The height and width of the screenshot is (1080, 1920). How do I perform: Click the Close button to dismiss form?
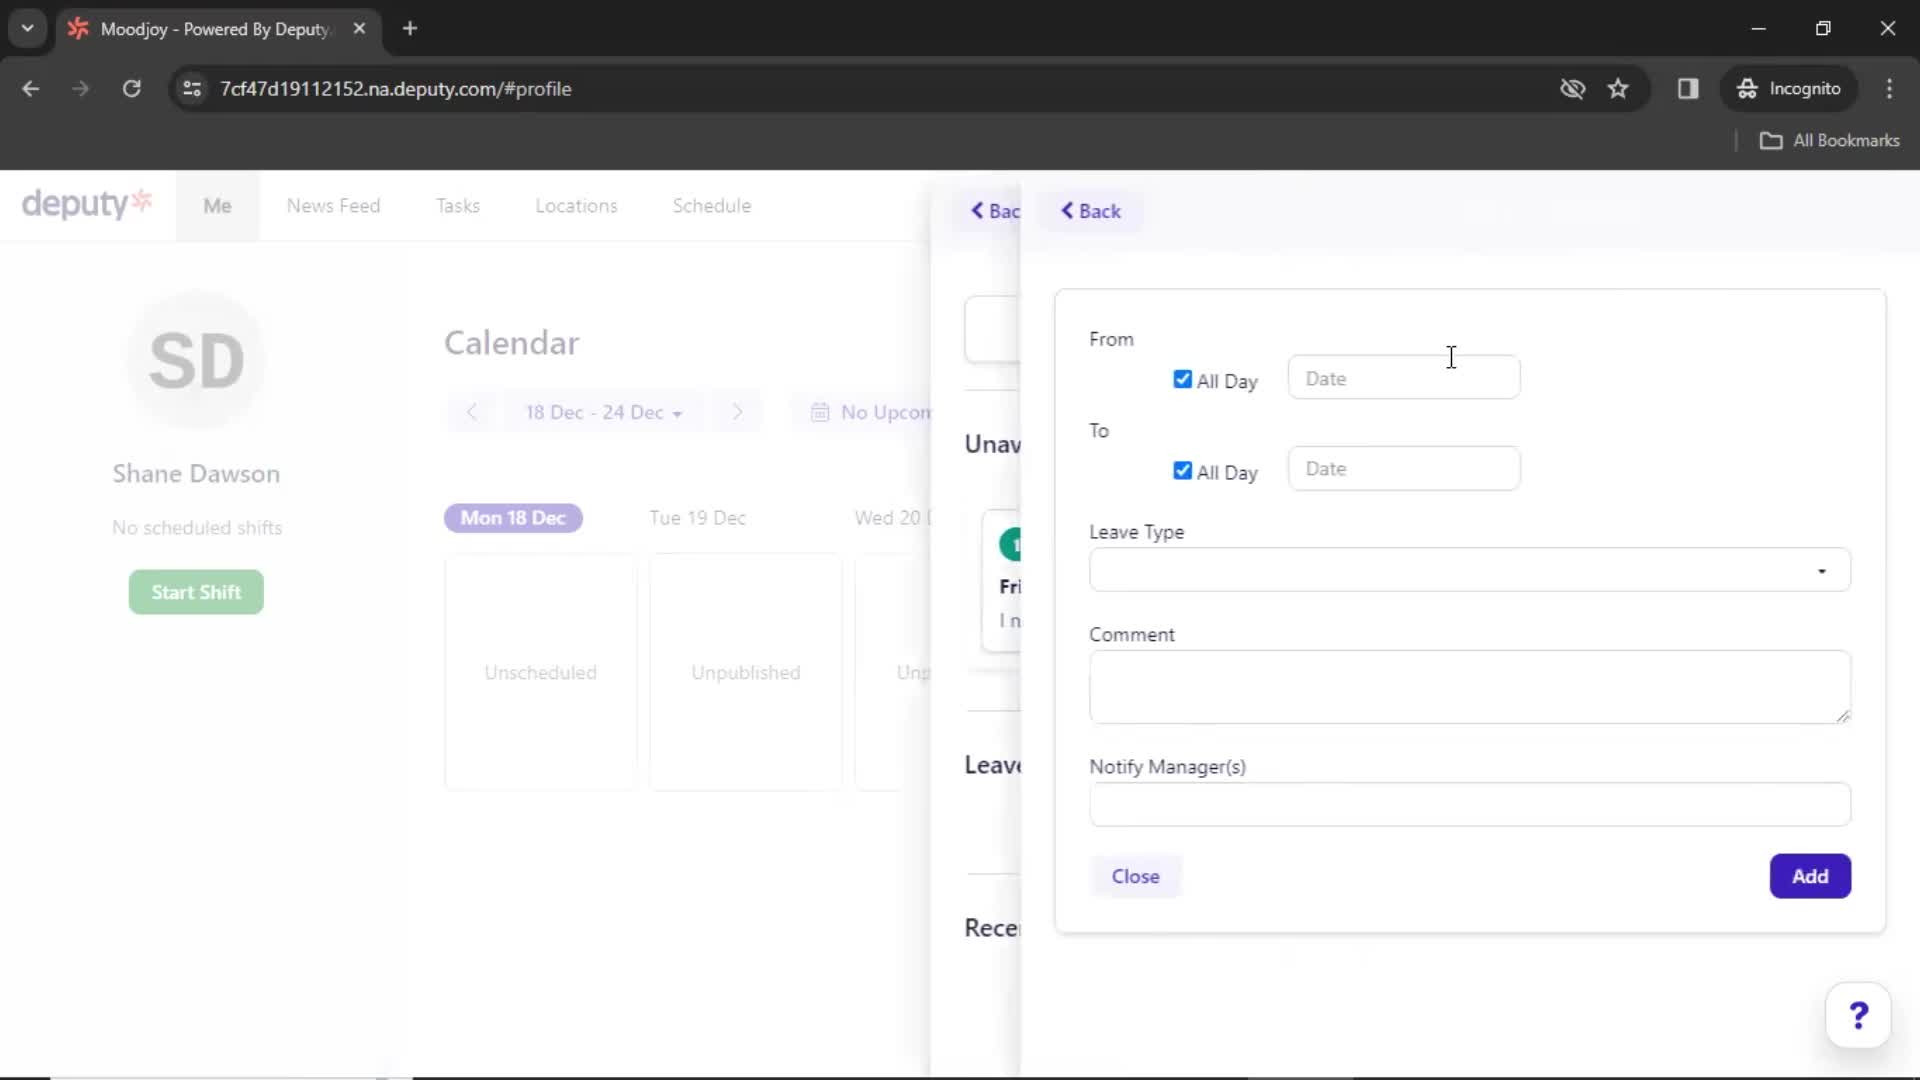coord(1135,876)
